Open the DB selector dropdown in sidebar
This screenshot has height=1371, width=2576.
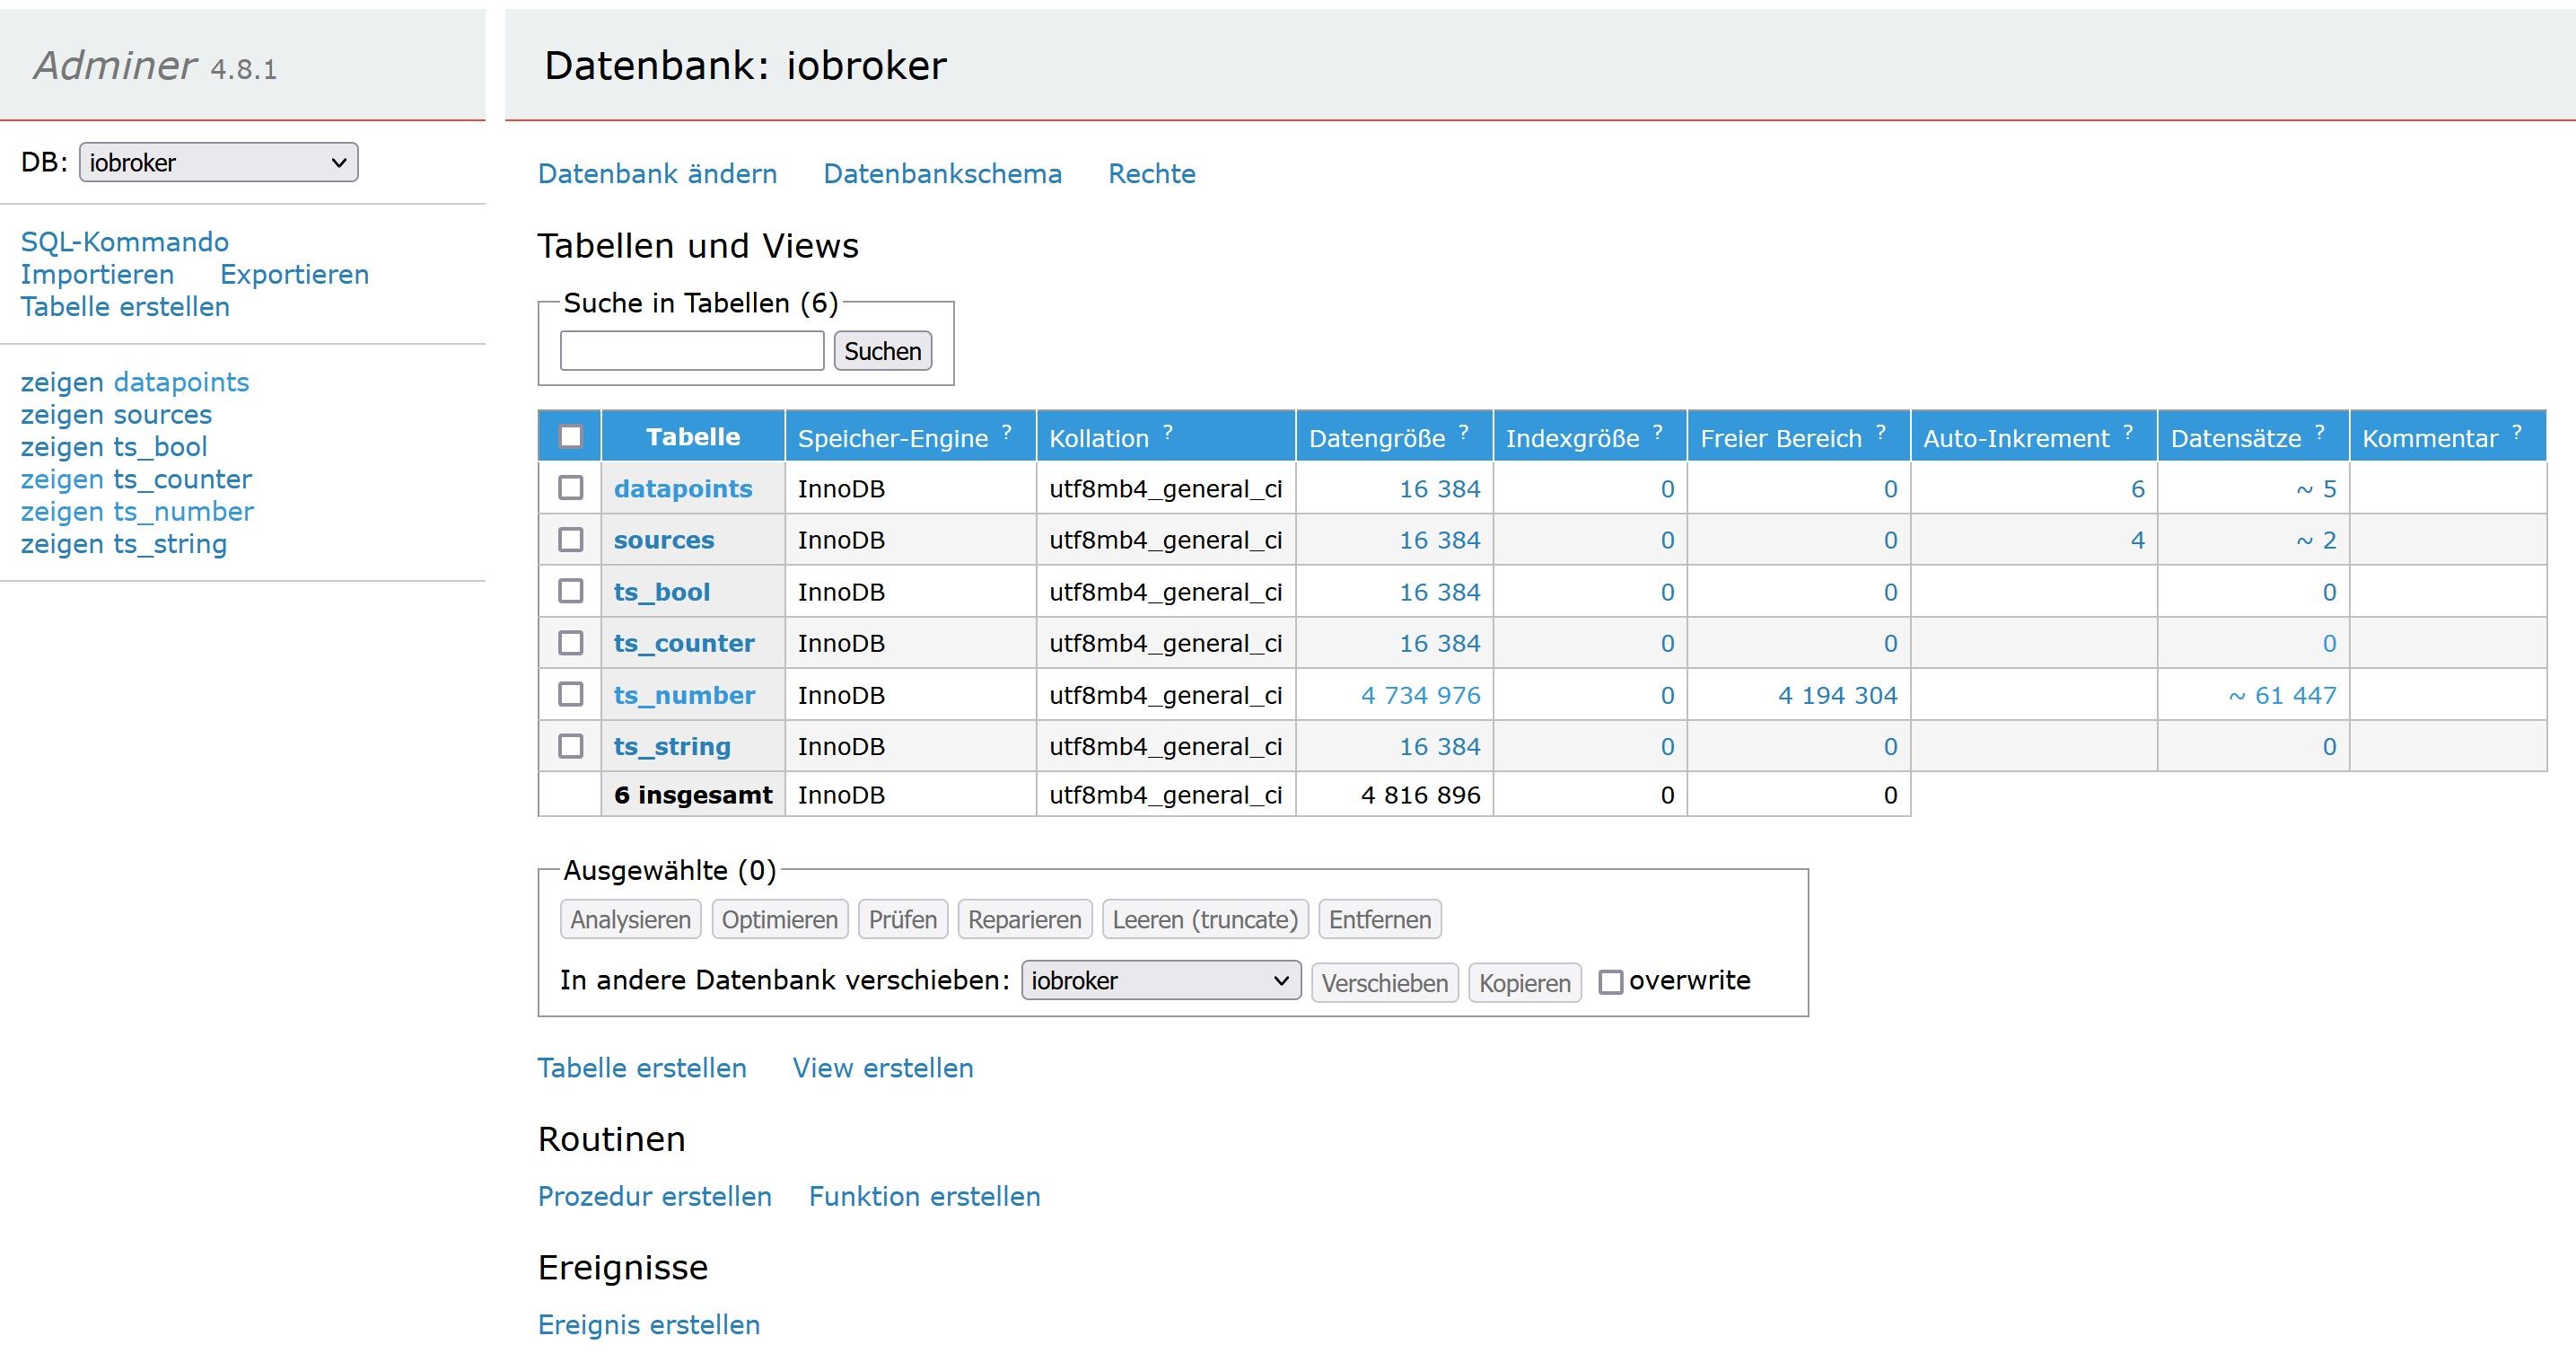click(x=218, y=163)
